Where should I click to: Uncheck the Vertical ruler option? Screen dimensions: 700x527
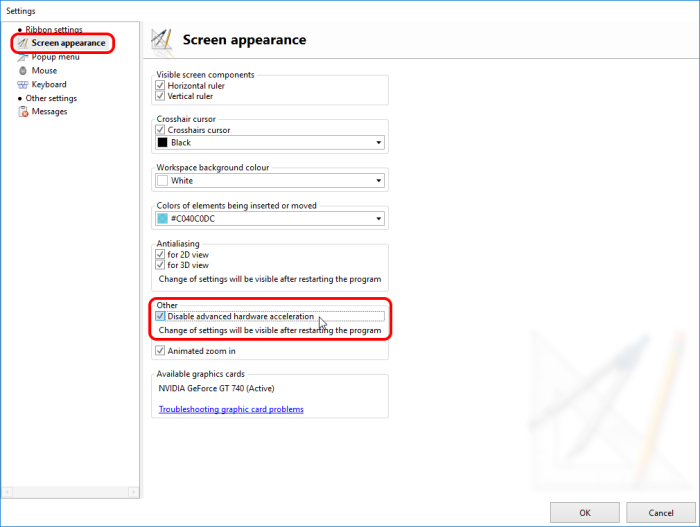click(160, 97)
